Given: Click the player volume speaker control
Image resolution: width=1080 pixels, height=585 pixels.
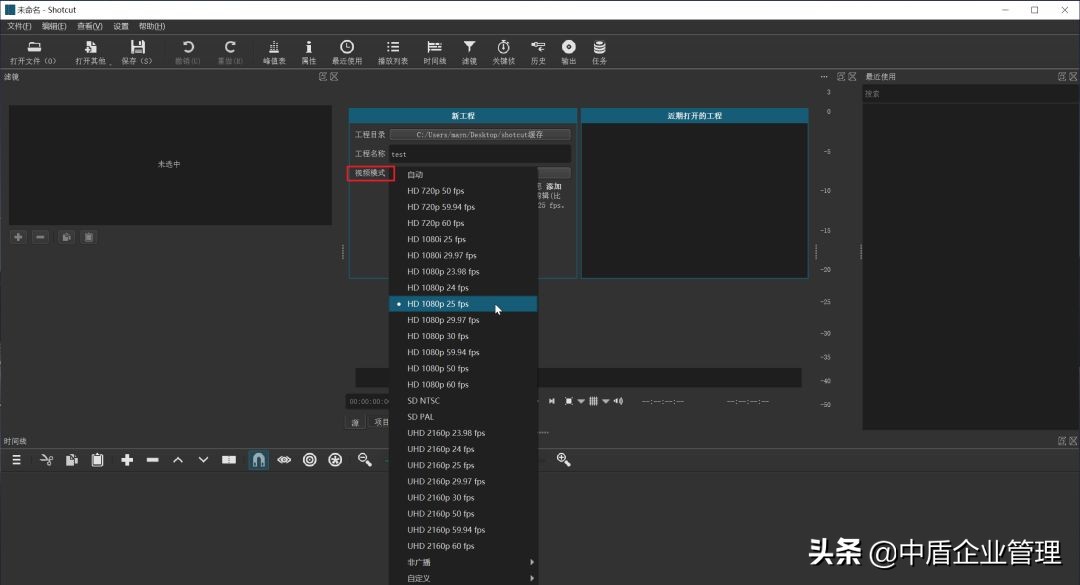Looking at the screenshot, I should (x=618, y=401).
